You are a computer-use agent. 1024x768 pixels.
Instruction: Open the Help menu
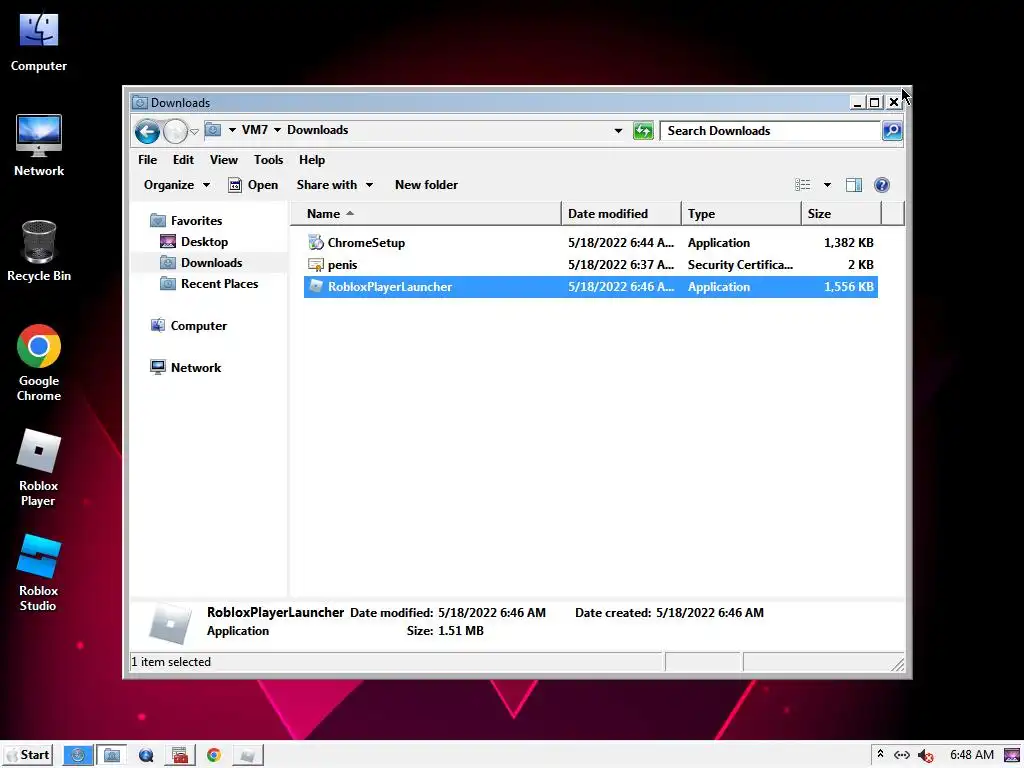click(312, 160)
